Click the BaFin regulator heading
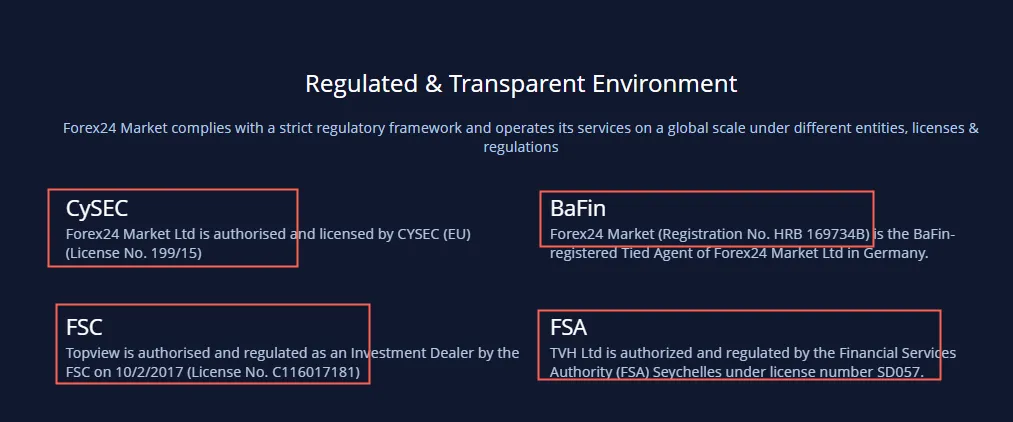The height and width of the screenshot is (422, 1013). [578, 208]
